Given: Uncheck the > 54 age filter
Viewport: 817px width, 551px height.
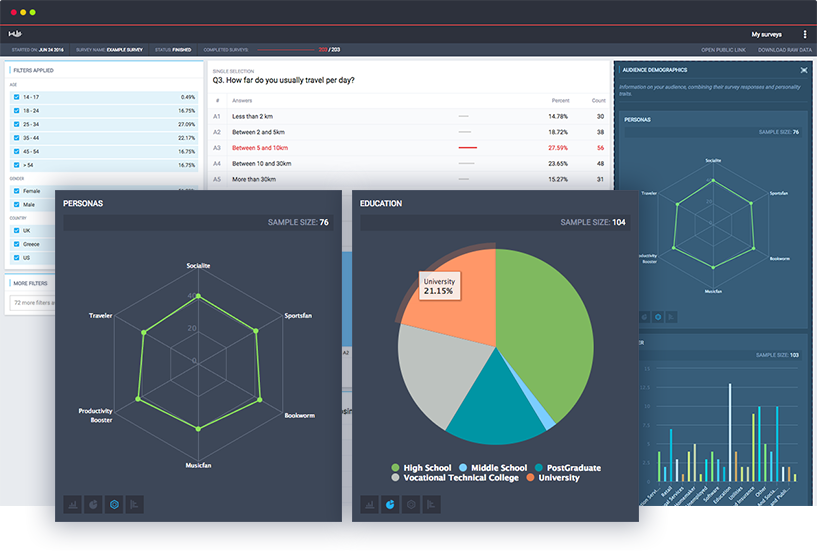Looking at the screenshot, I should [x=17, y=165].
